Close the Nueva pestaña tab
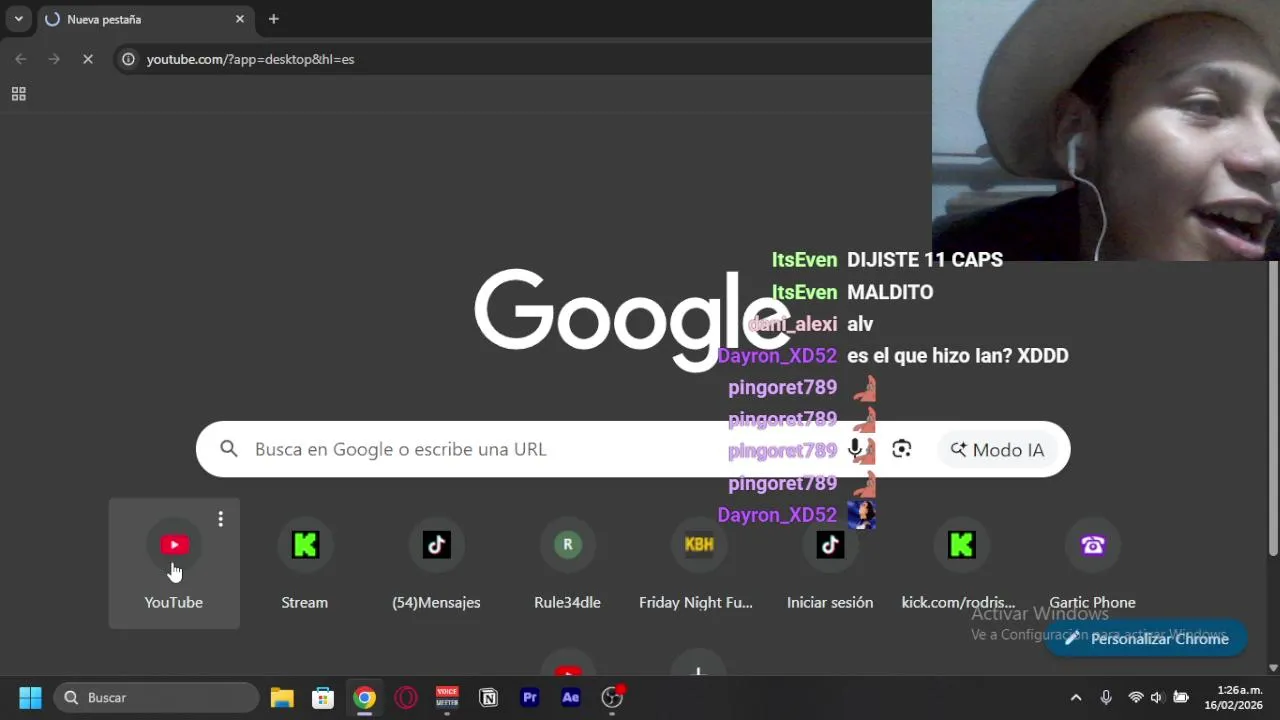The height and width of the screenshot is (720, 1280). tap(240, 19)
